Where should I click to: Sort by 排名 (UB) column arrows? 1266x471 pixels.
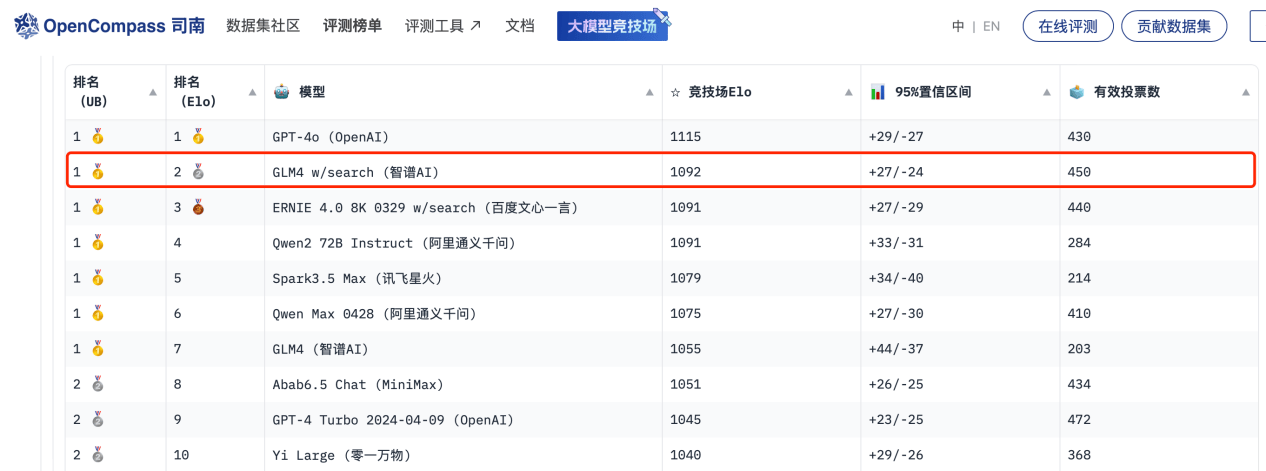pyautogui.click(x=153, y=92)
